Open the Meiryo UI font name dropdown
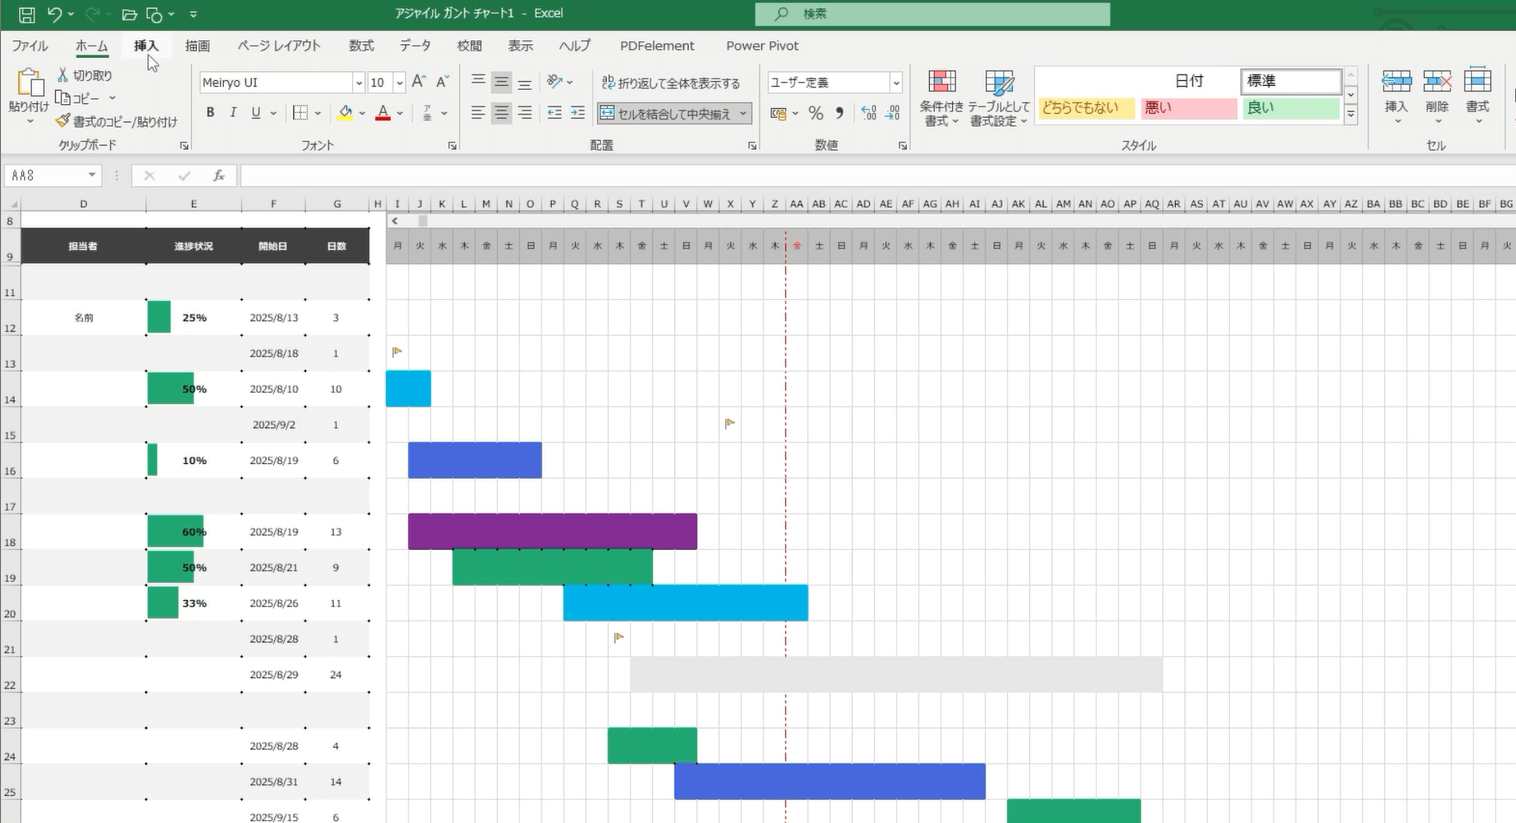 [x=358, y=83]
